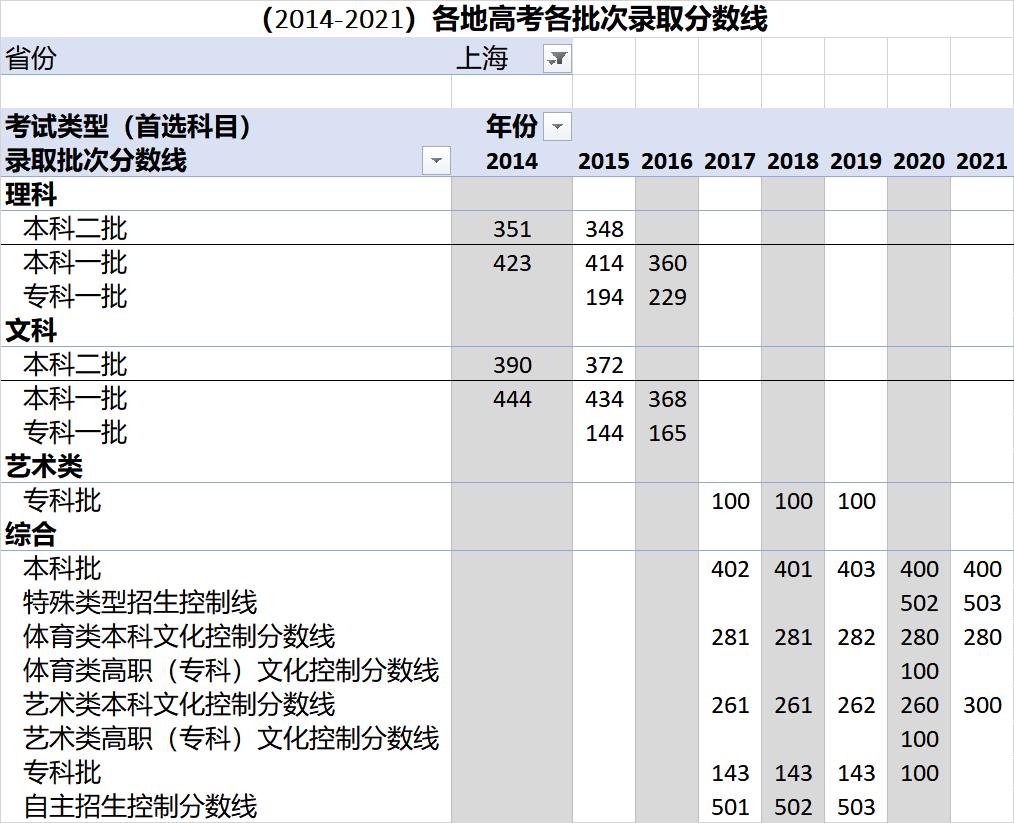1014x823 pixels.
Task: Click the table title (2014-2021)各地高考各批次录取分数线
Action: click(x=507, y=16)
